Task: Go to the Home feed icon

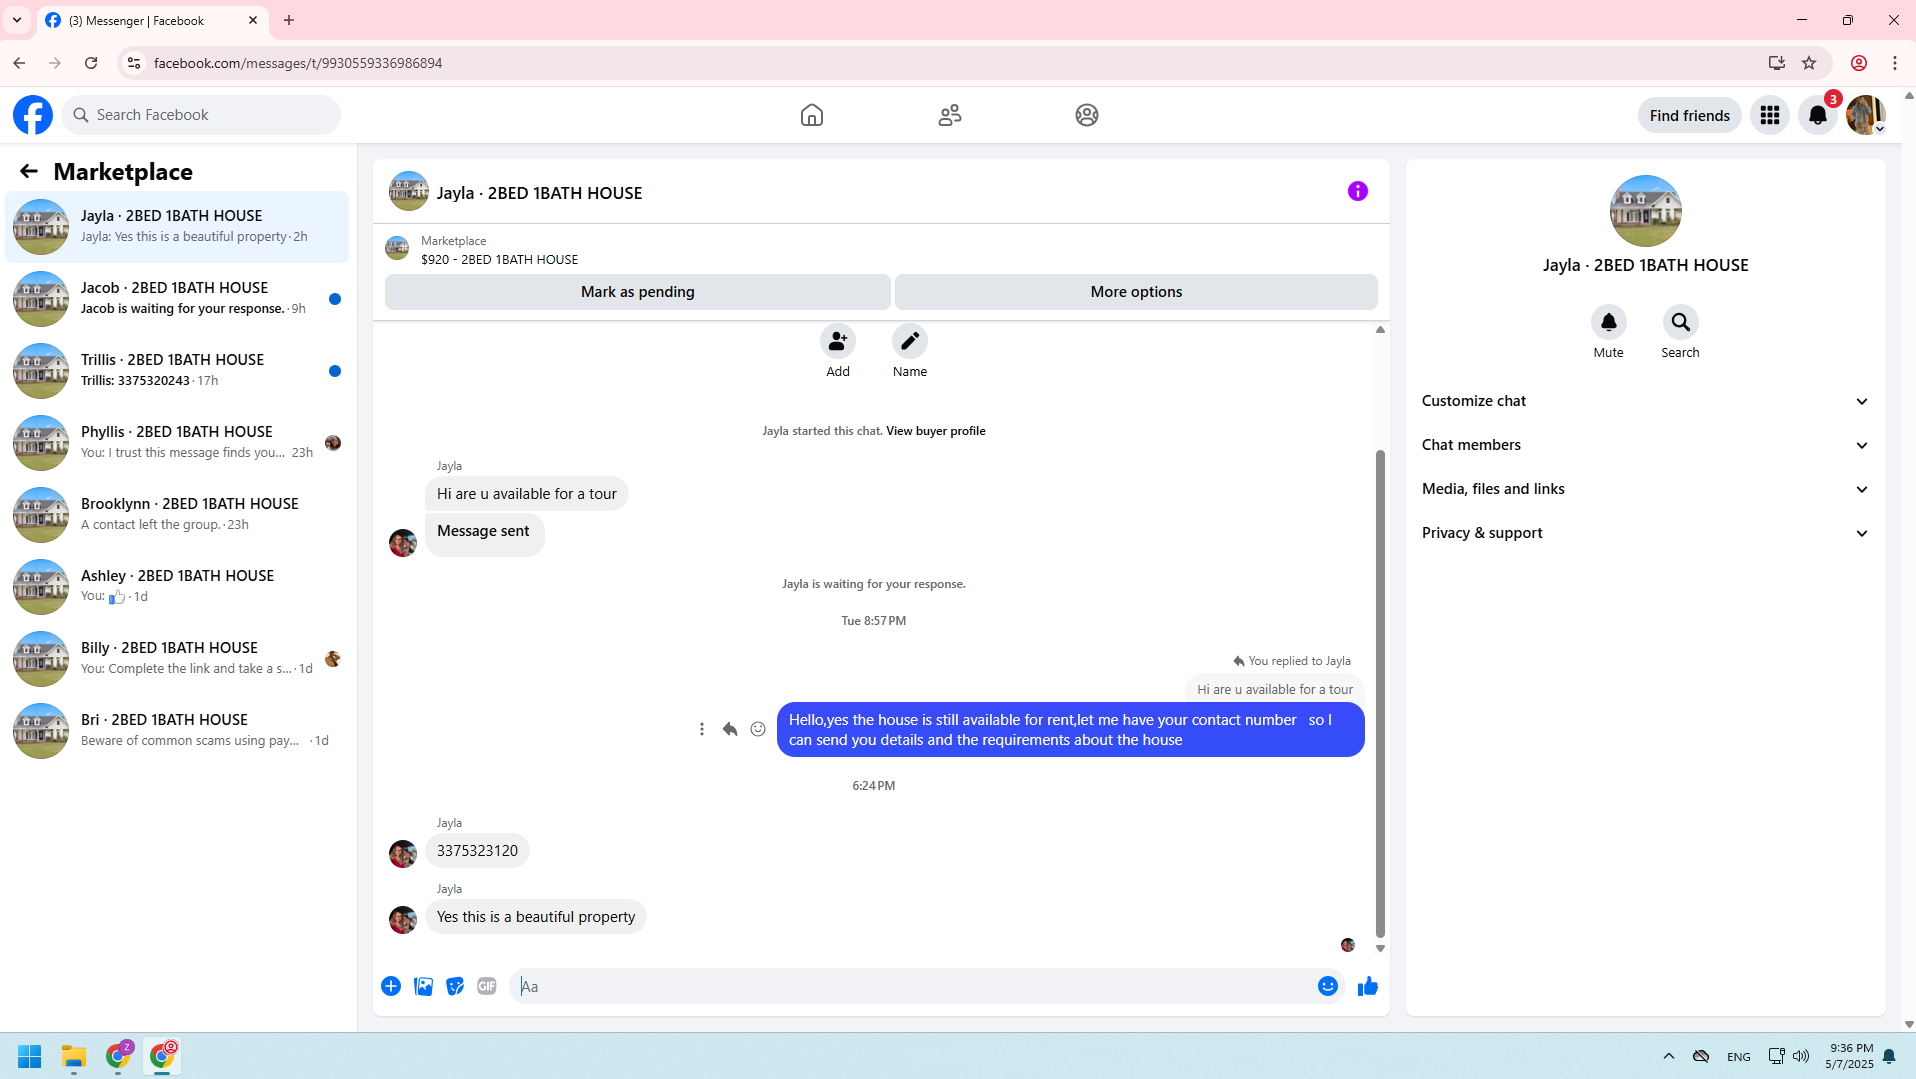Action: [812, 115]
